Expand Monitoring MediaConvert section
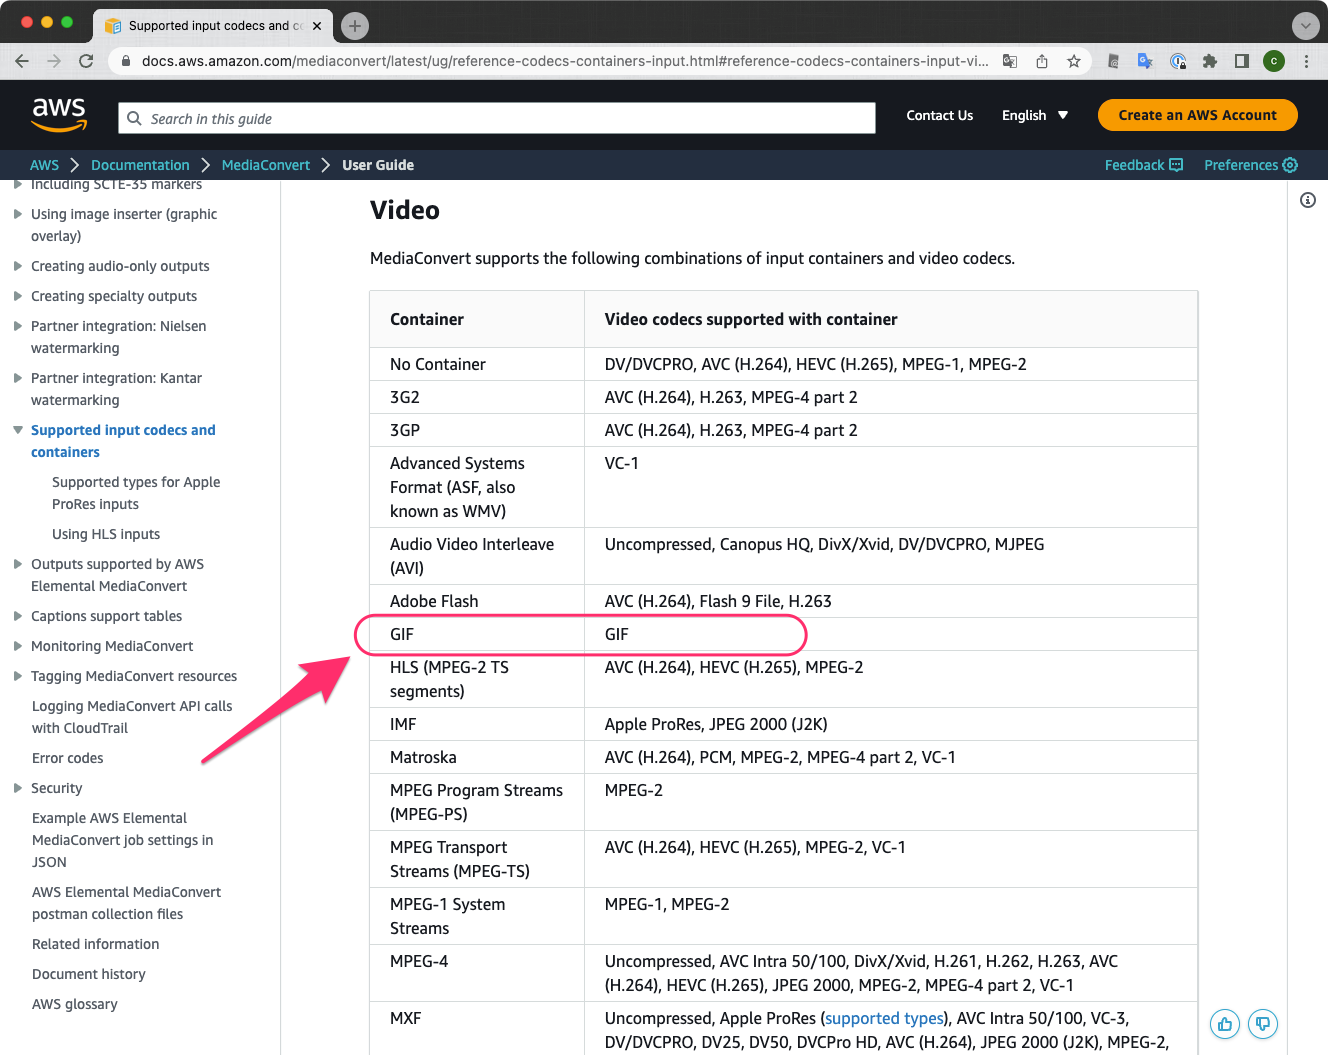This screenshot has height=1055, width=1328. point(18,646)
